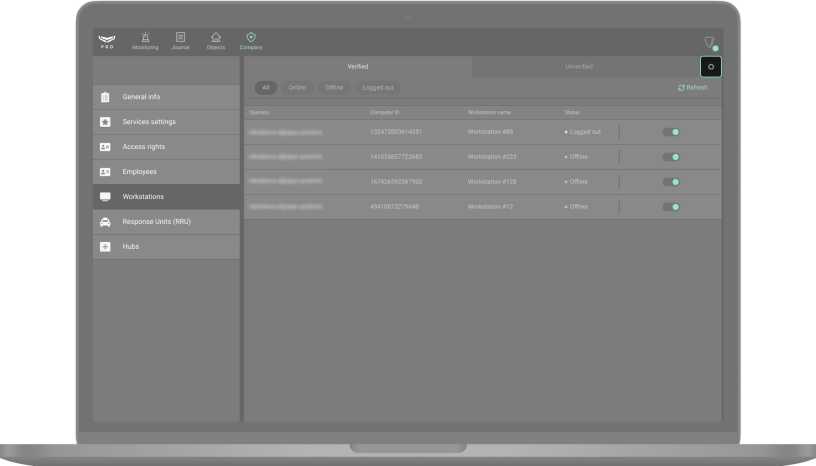Open the Monitoring module

click(x=145, y=40)
